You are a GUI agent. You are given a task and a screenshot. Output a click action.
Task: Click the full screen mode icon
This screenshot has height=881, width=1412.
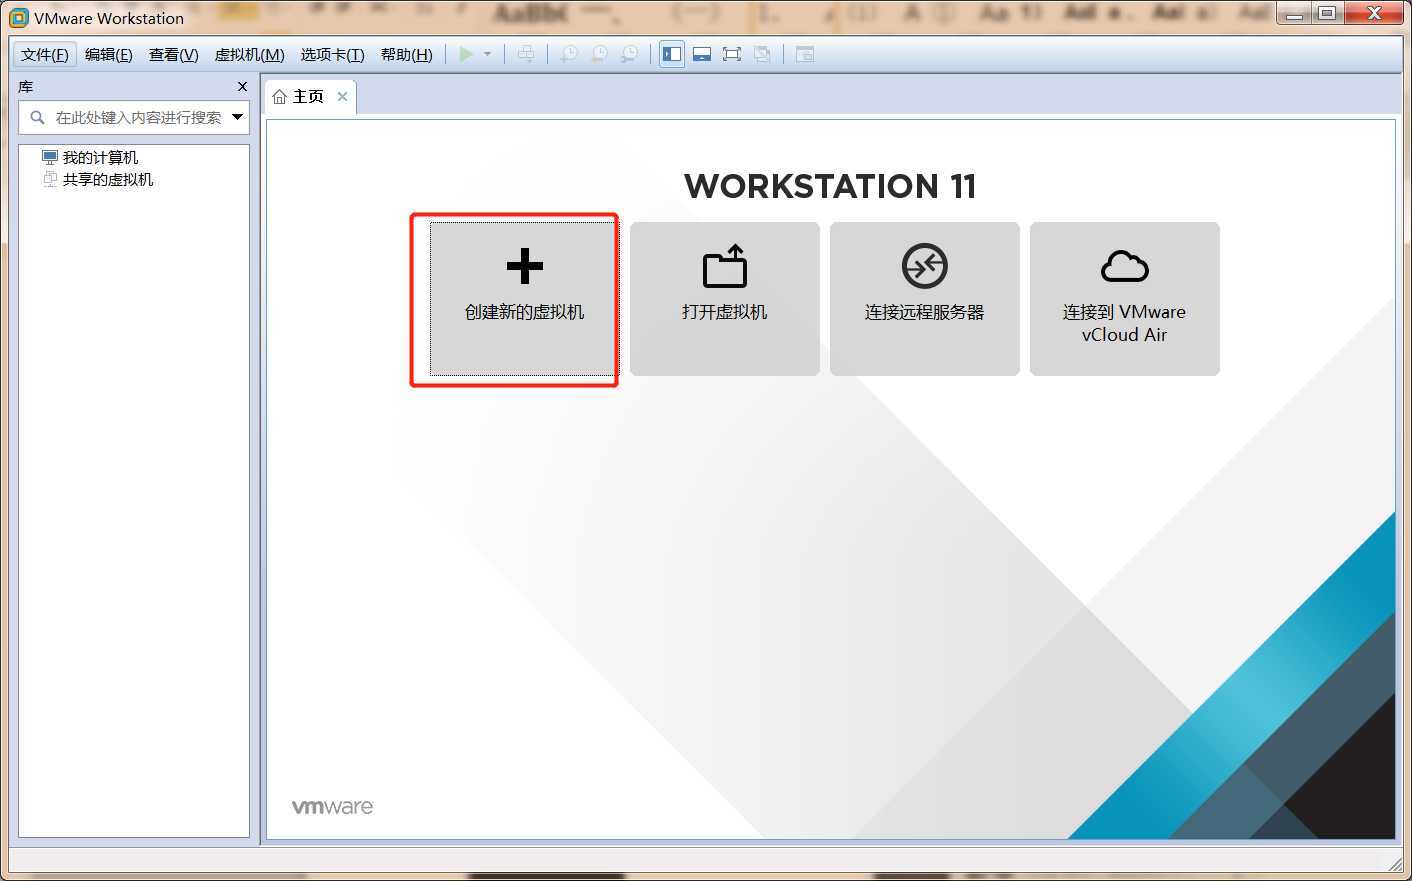(732, 54)
